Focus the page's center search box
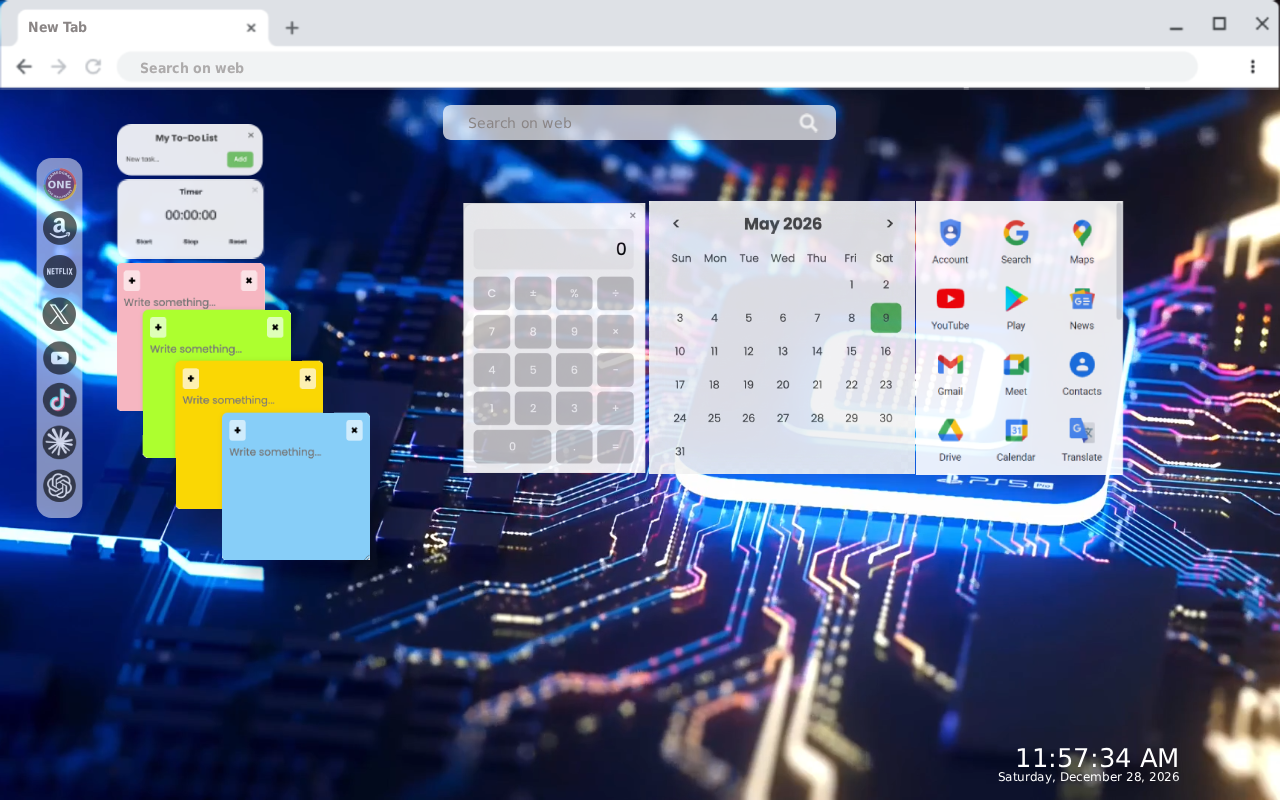 coord(639,123)
